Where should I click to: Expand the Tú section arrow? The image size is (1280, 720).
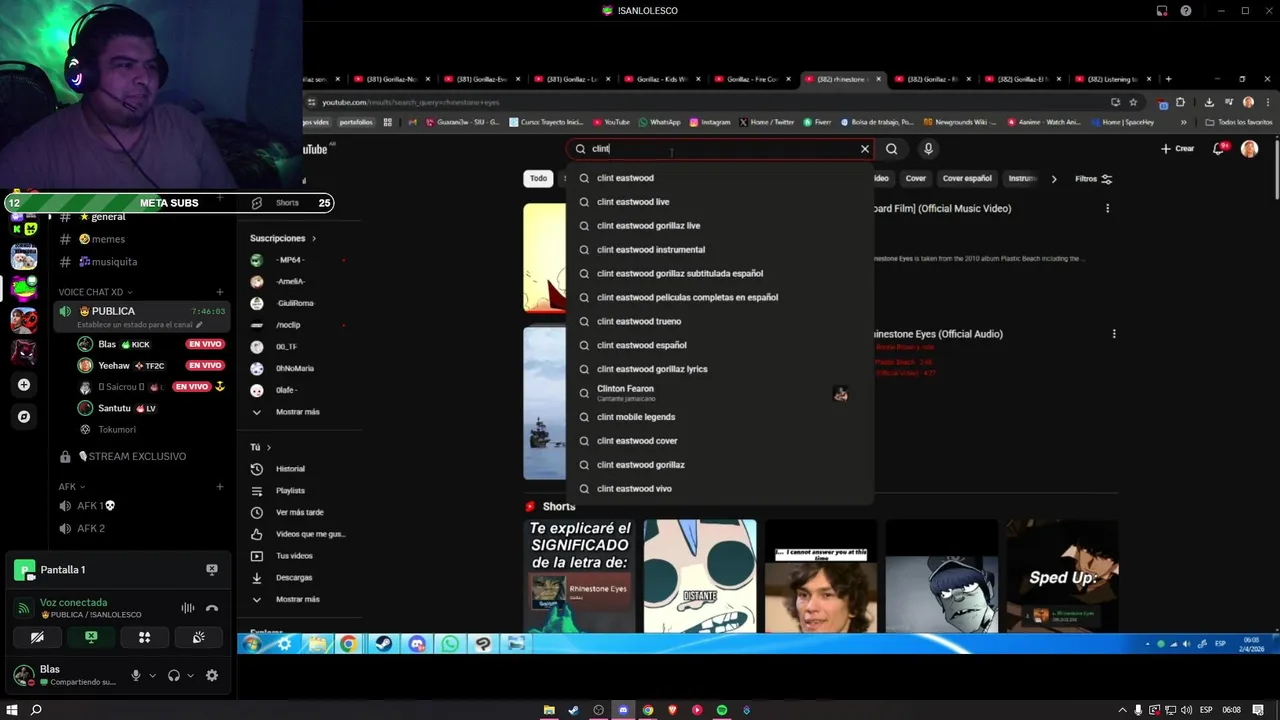point(269,447)
